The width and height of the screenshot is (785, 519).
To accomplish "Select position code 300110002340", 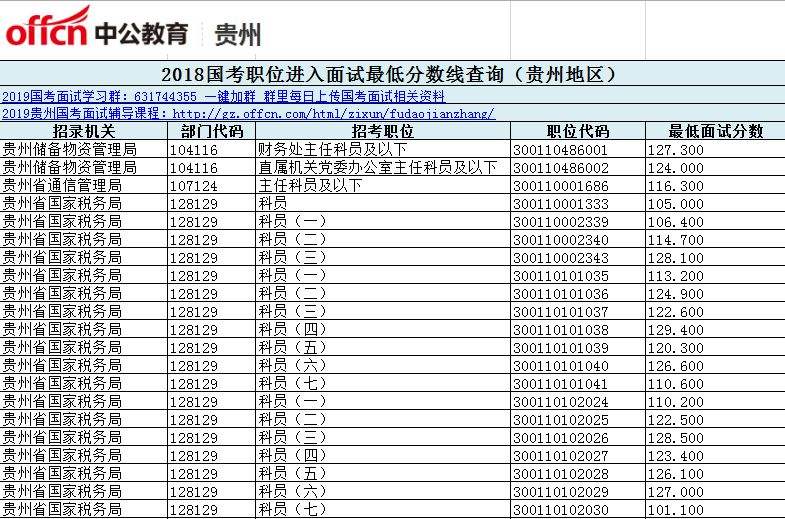I will tap(578, 239).
